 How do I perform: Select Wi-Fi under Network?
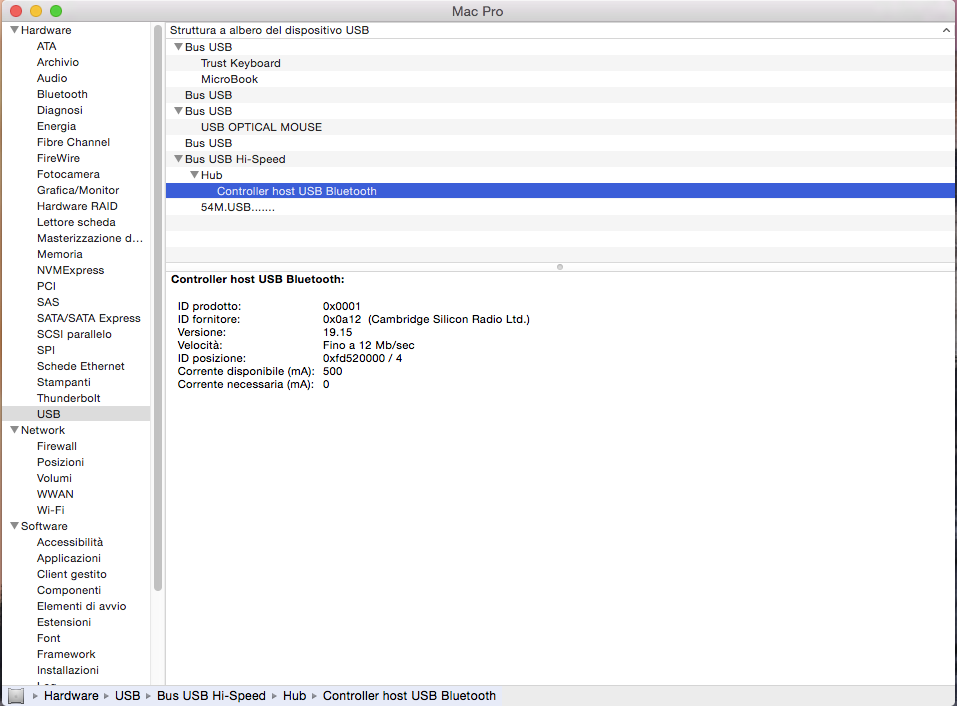pos(50,510)
